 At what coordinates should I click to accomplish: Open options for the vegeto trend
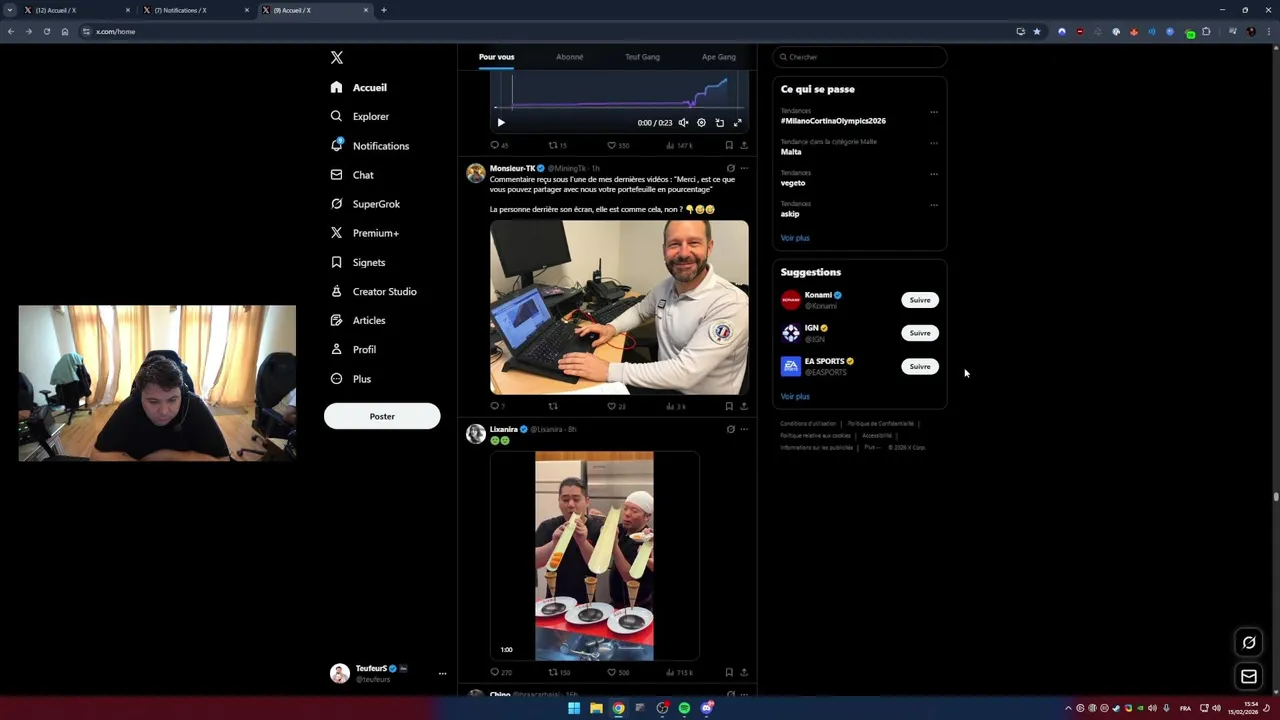[934, 174]
